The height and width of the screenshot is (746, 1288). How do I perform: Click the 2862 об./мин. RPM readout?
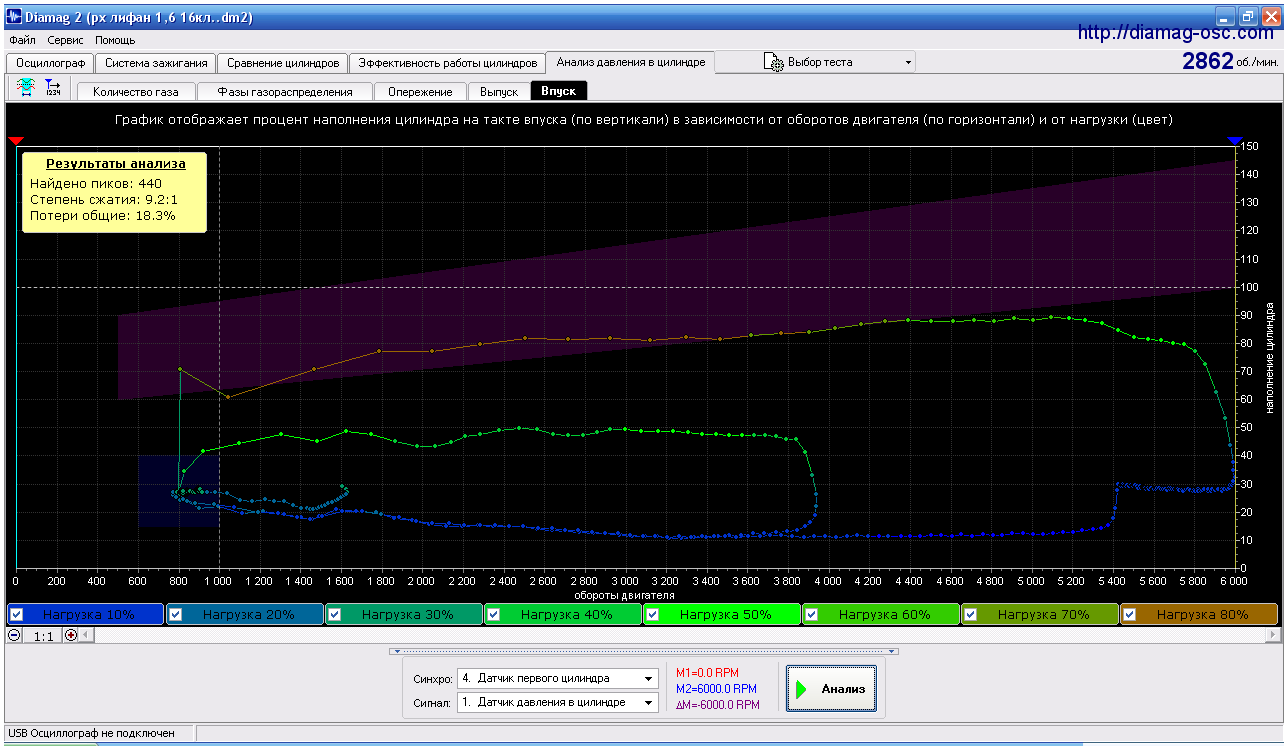(1230, 61)
